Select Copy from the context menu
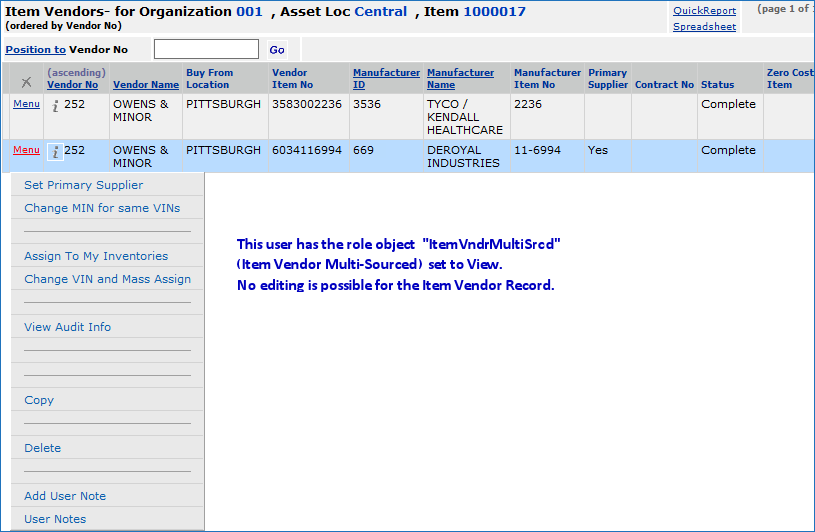 [39, 400]
